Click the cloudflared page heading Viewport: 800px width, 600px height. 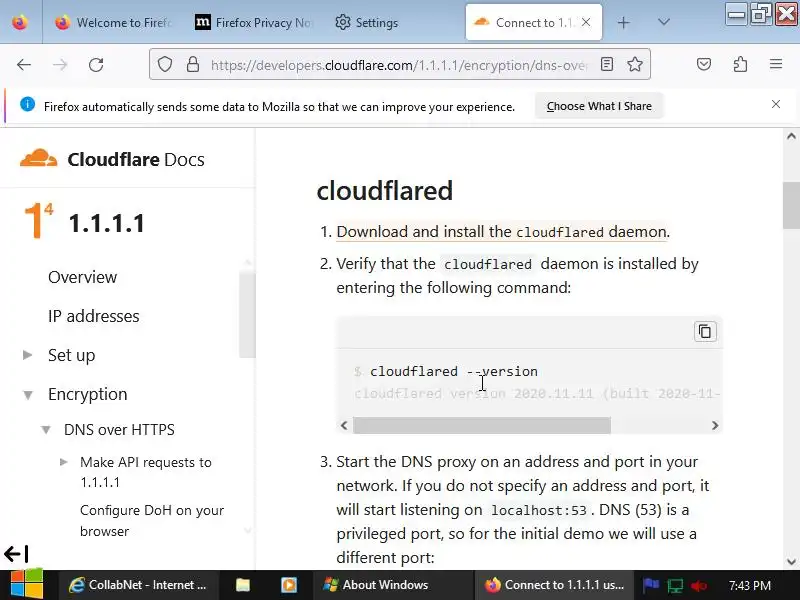click(385, 191)
